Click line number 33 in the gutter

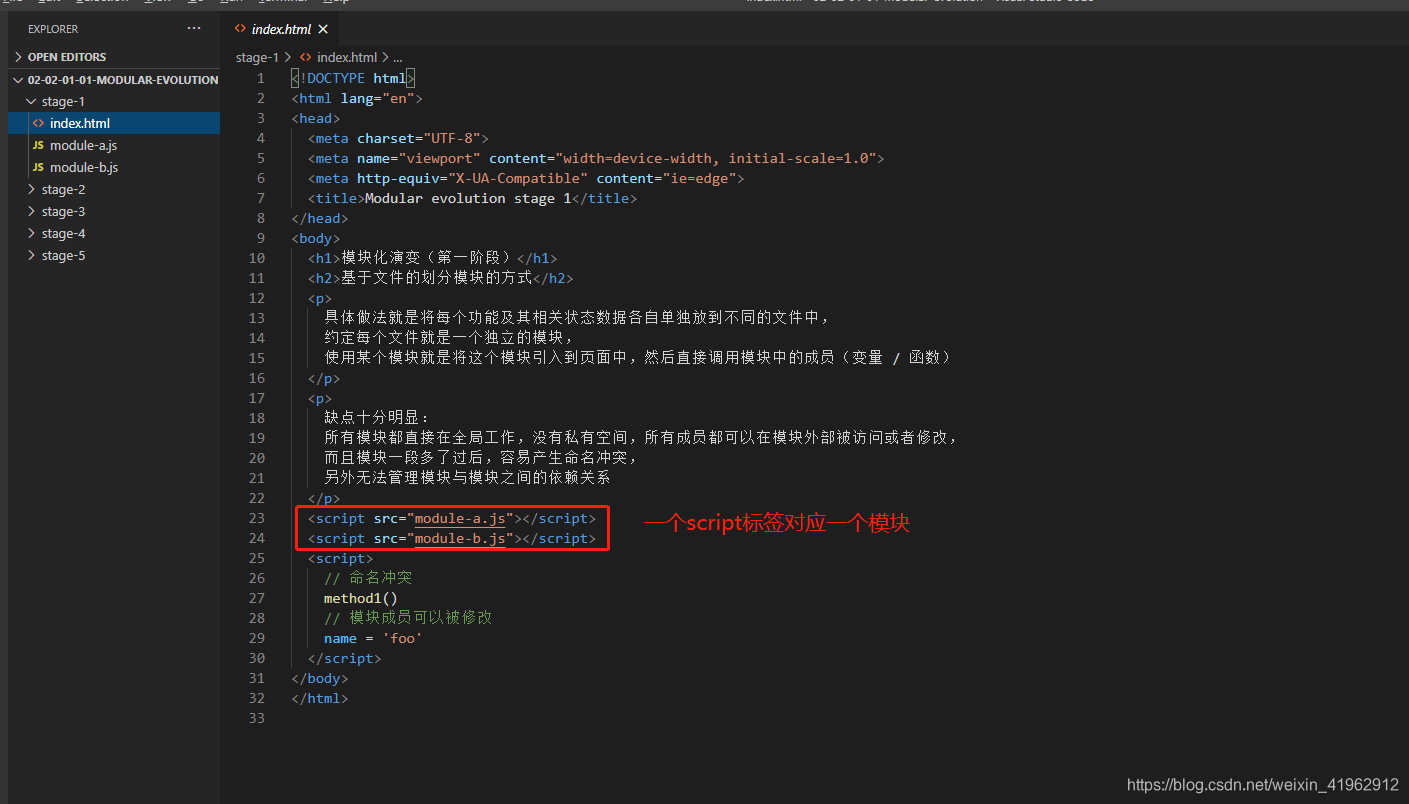257,718
